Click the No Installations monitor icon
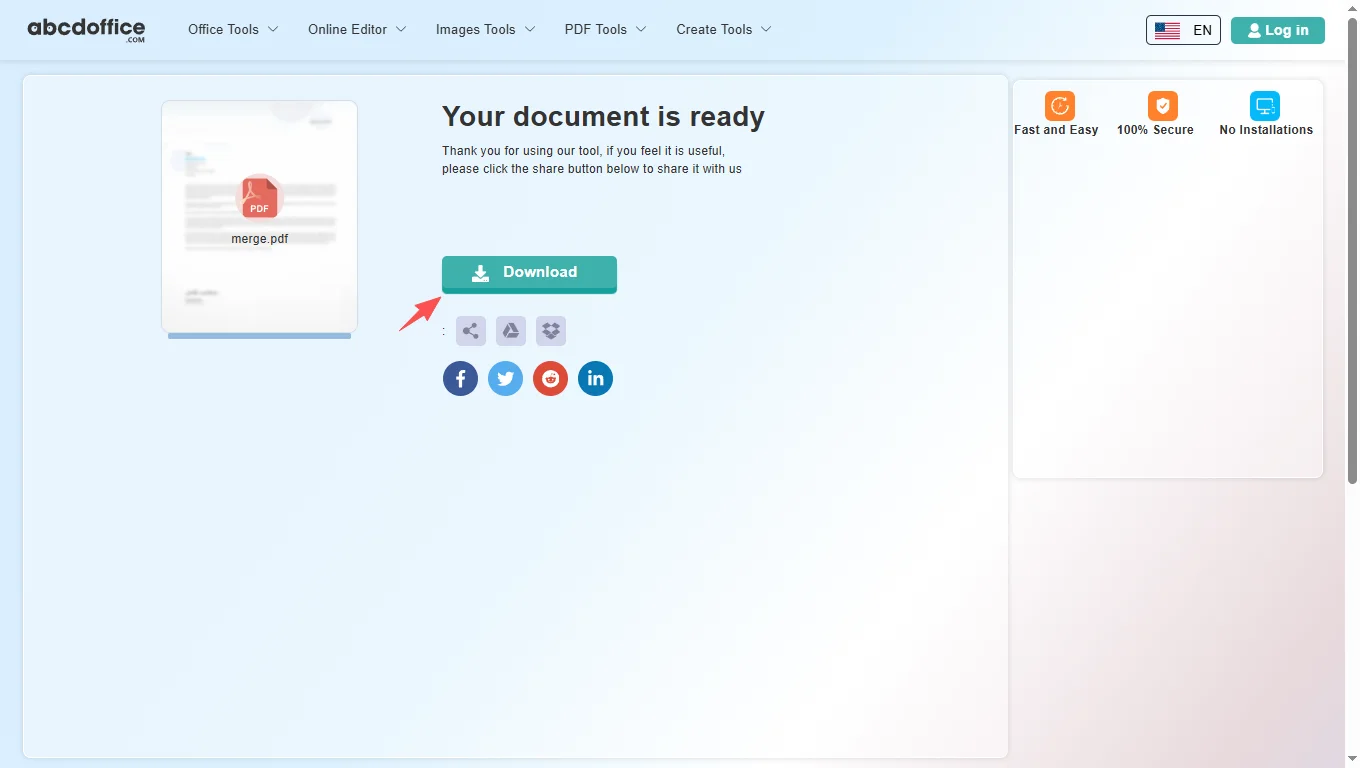 (1265, 106)
